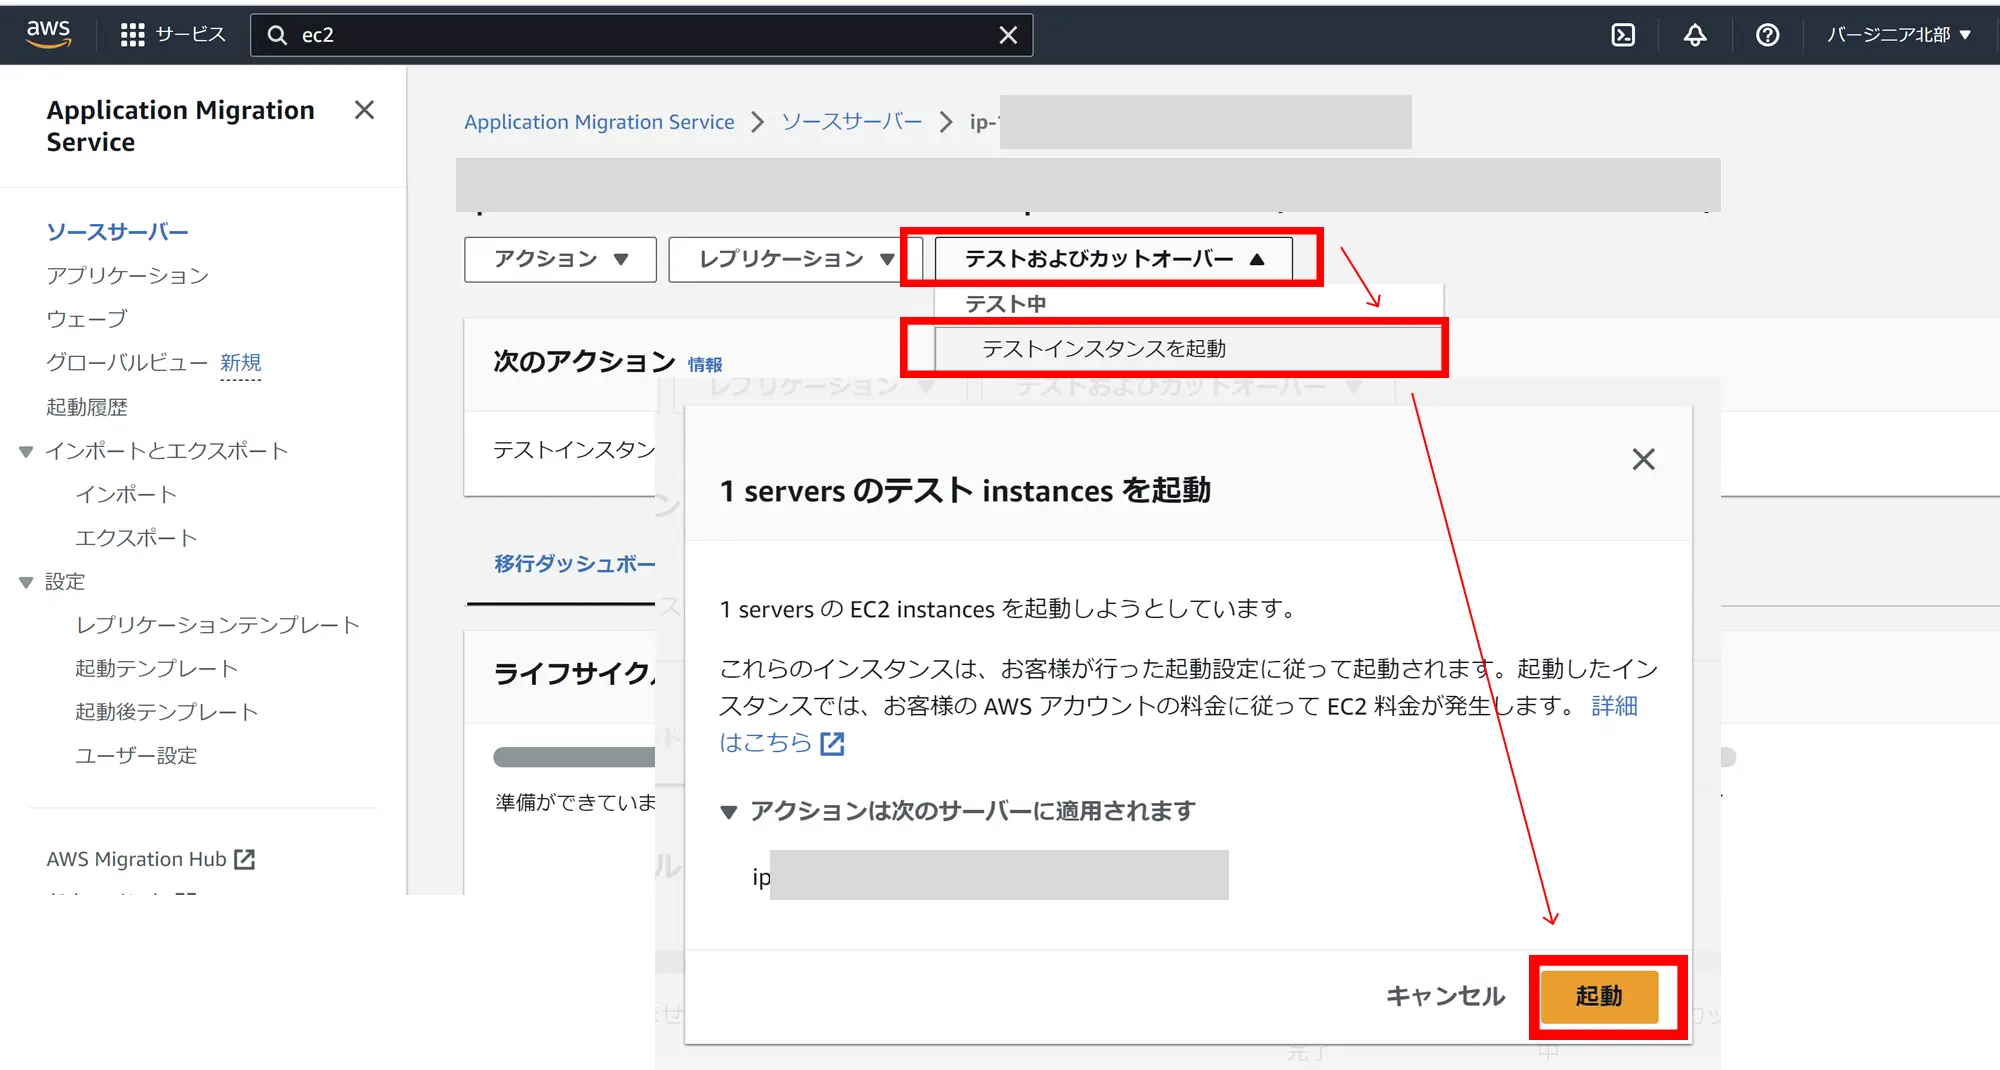
Task: Click the lifecycle progress bar
Action: pos(574,757)
